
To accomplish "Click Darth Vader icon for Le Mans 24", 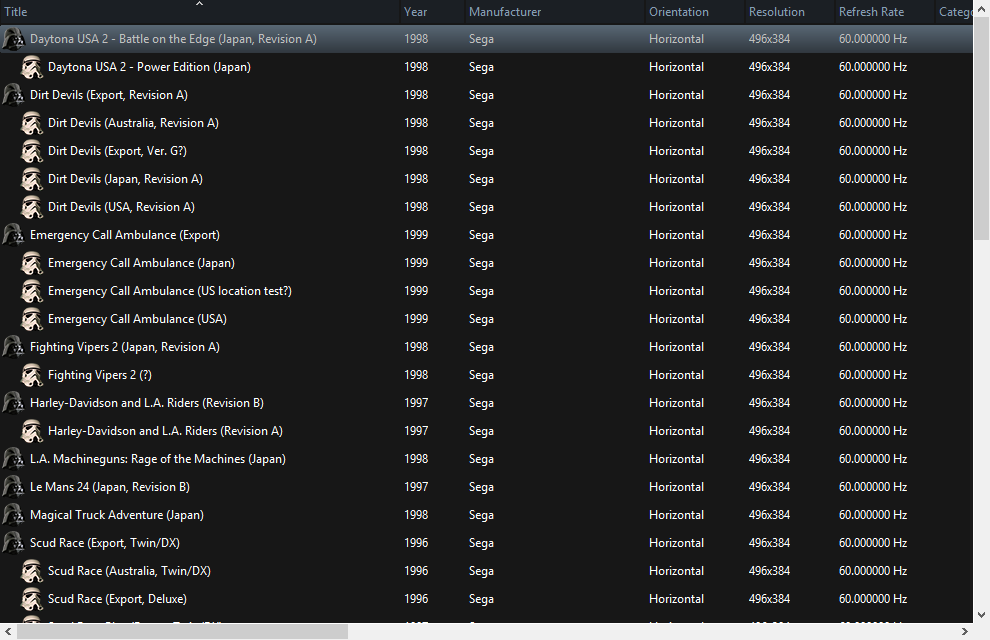I will click(x=13, y=487).
